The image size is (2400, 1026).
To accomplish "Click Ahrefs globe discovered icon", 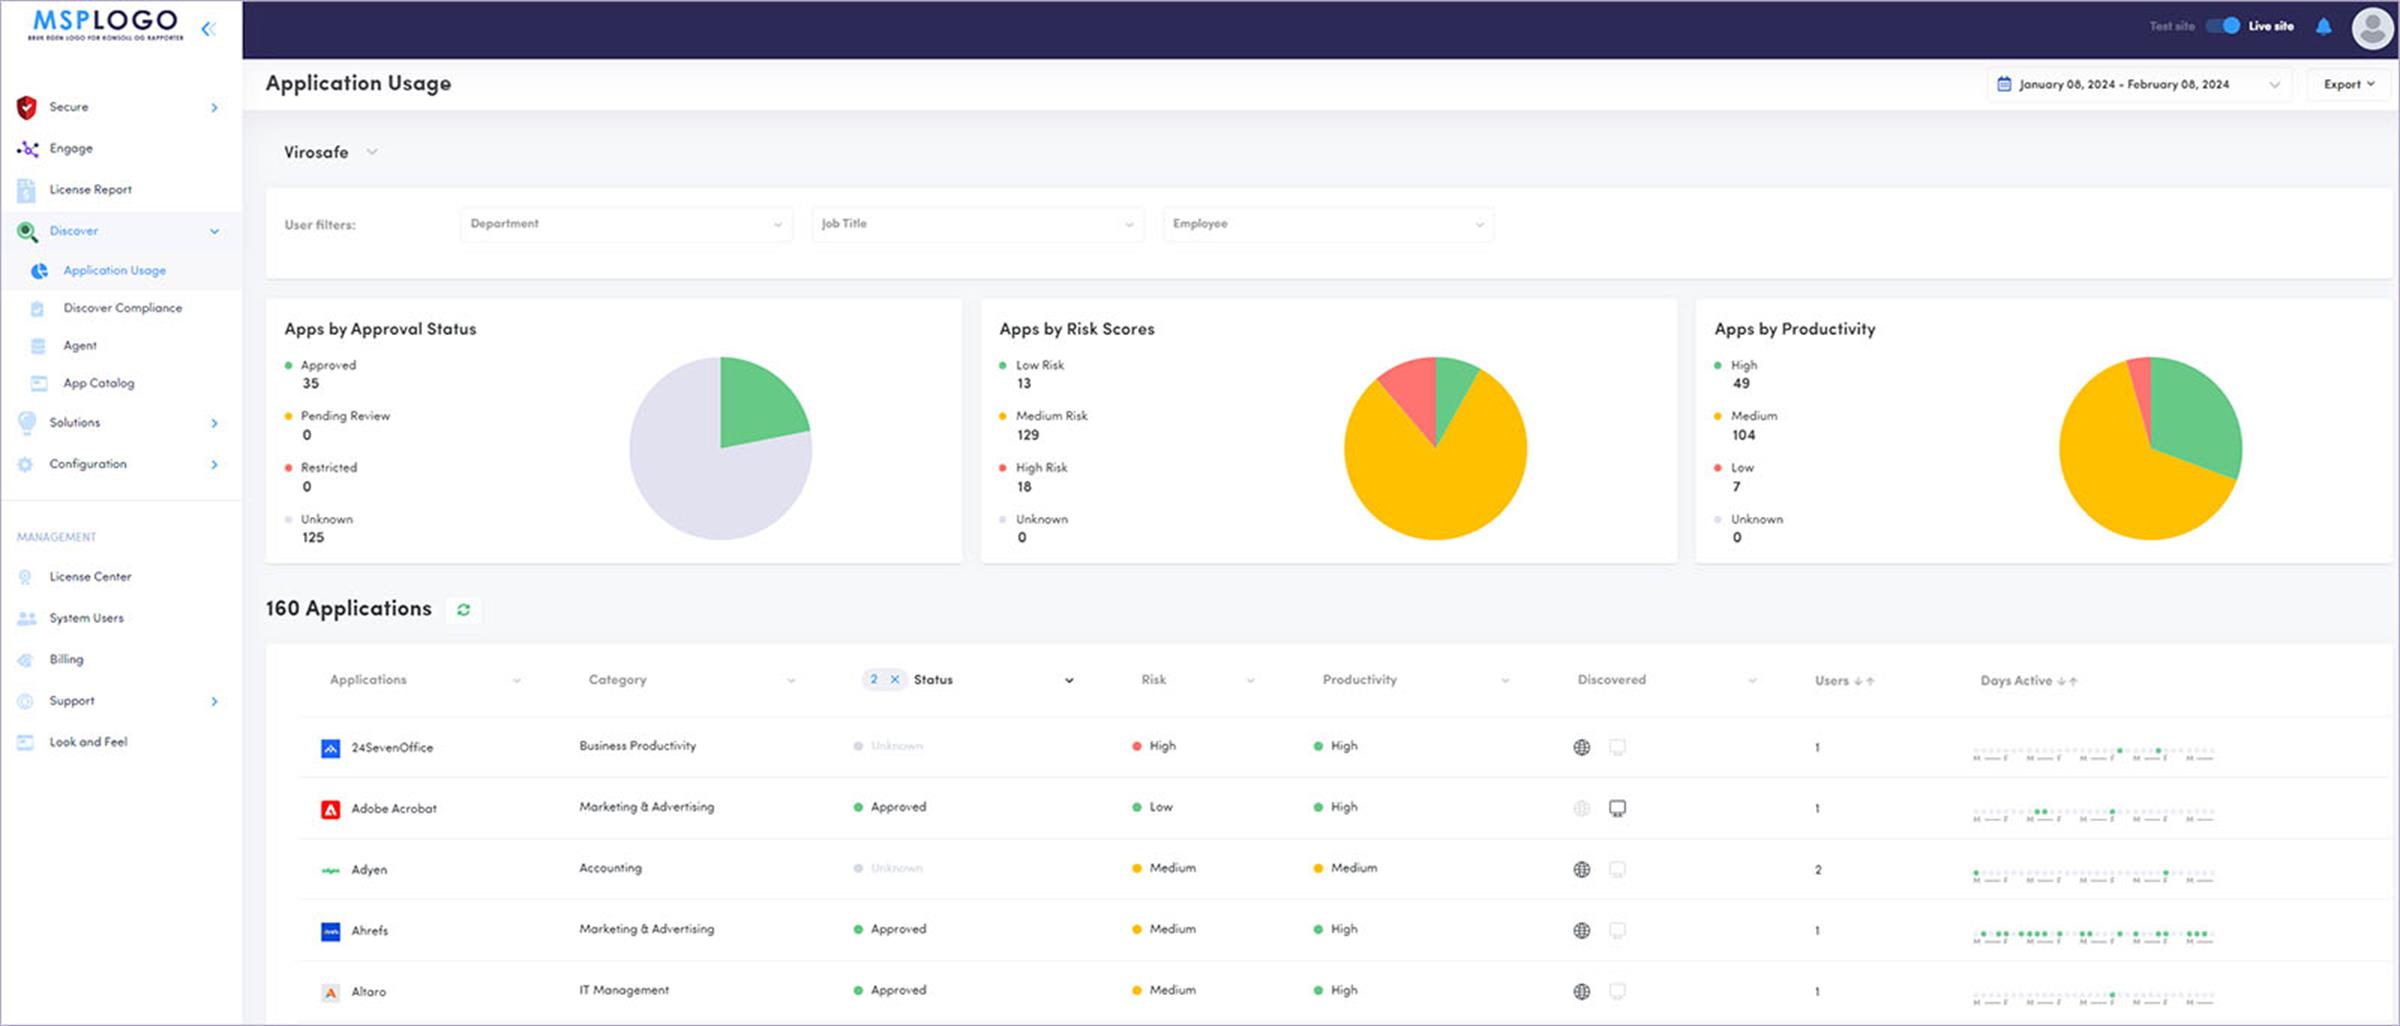I will [x=1582, y=931].
